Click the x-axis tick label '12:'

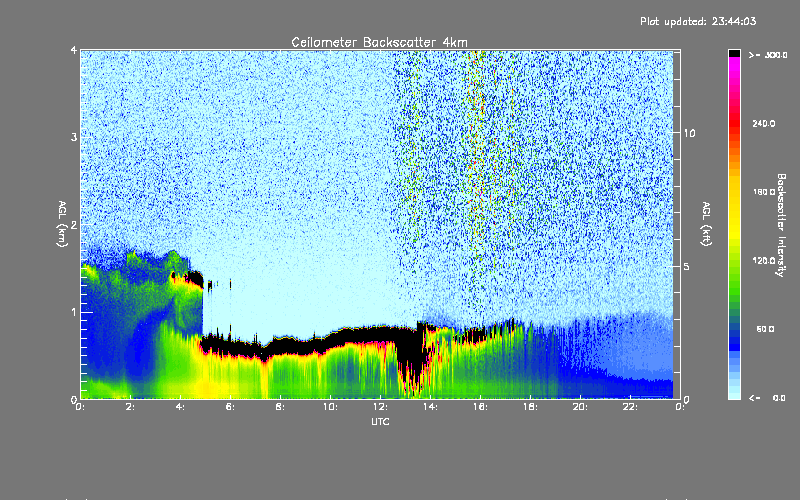[x=380, y=407]
